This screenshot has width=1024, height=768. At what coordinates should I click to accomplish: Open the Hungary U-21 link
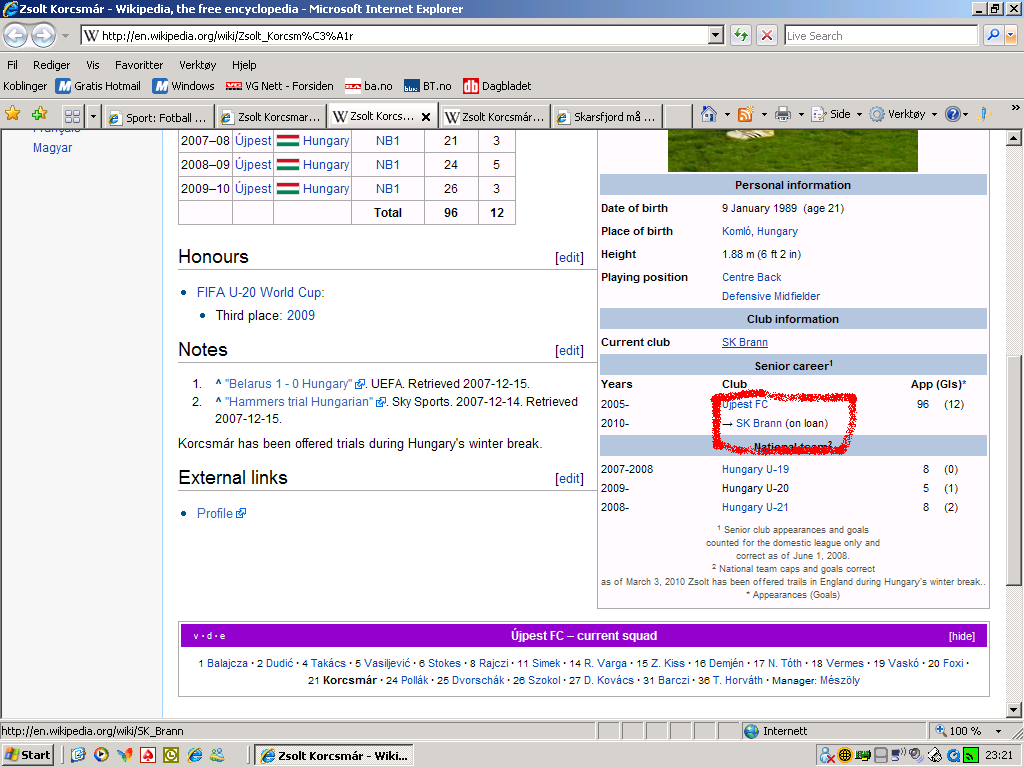(x=755, y=507)
